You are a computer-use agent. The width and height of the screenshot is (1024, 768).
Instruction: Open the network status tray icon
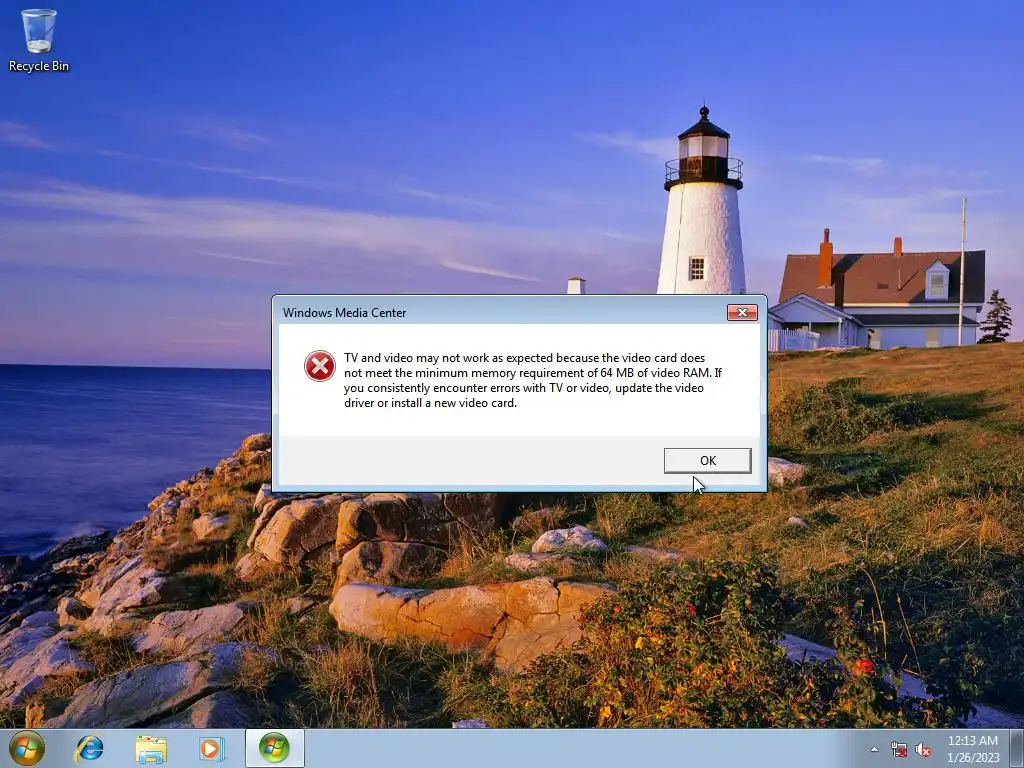899,750
